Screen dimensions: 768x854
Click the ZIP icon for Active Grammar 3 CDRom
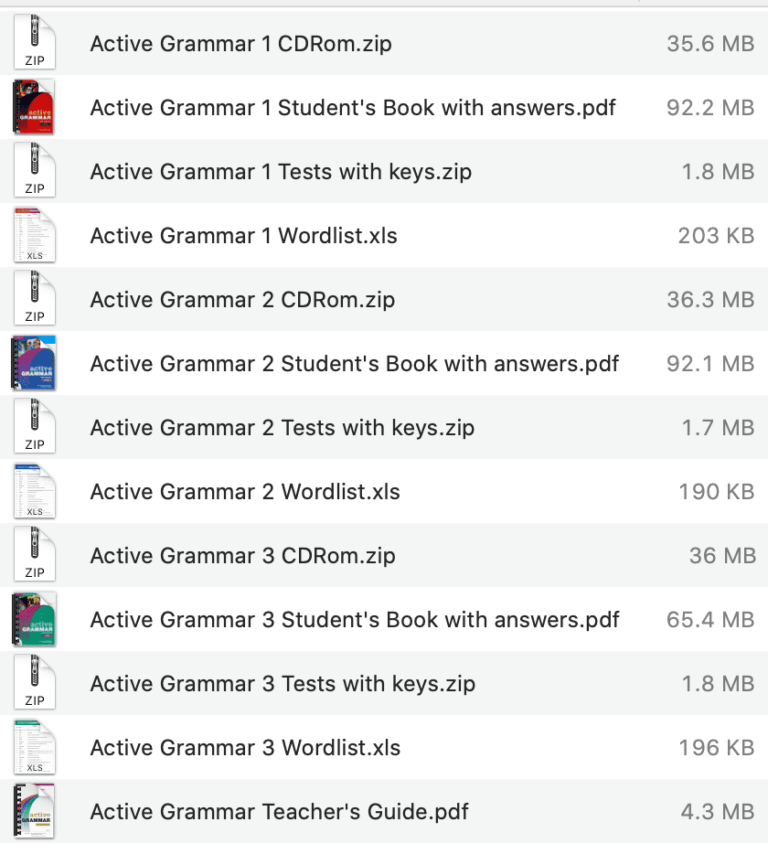34,554
